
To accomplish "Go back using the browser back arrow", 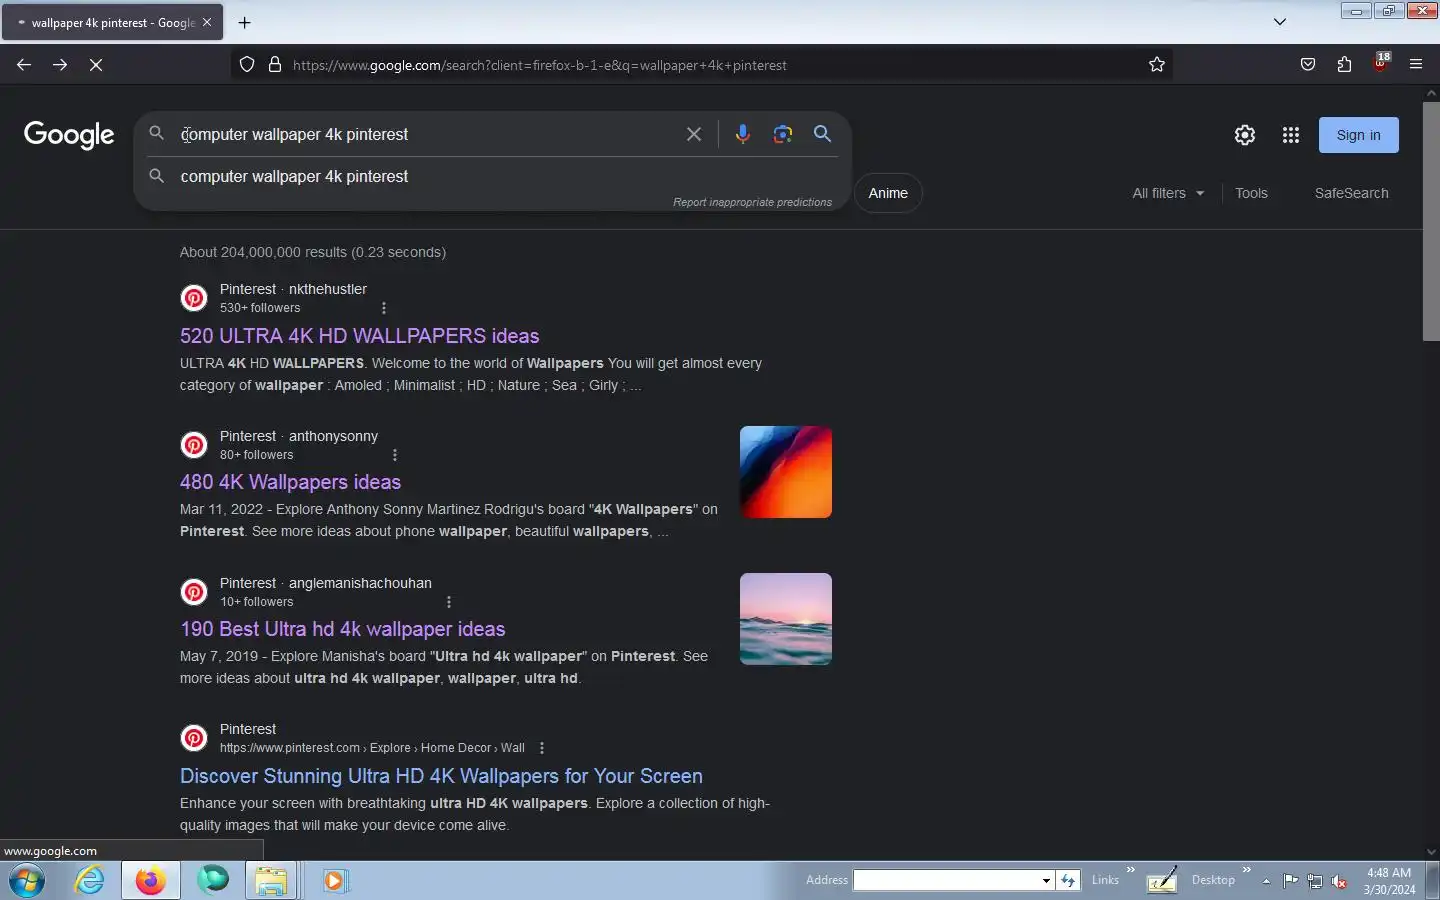I will coord(24,65).
